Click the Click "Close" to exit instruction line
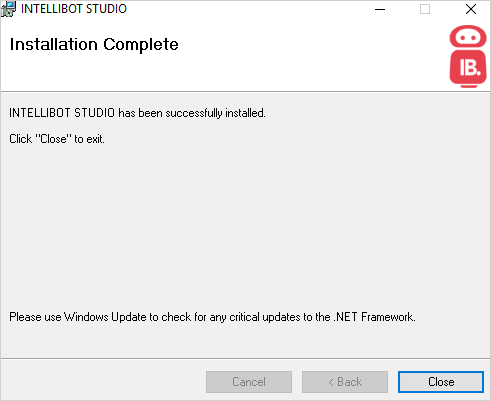Image resolution: width=491 pixels, height=401 pixels. [57, 139]
